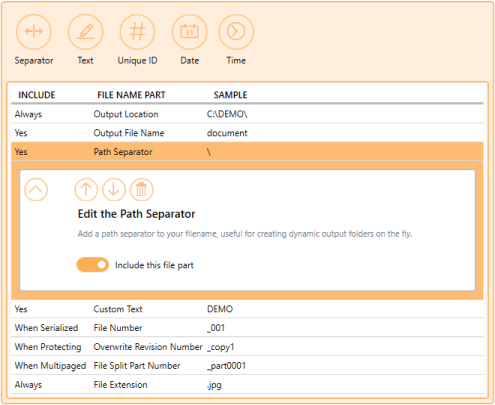Click the SAMPLE column header
Image resolution: width=495 pixels, height=405 pixels.
pyautogui.click(x=230, y=95)
